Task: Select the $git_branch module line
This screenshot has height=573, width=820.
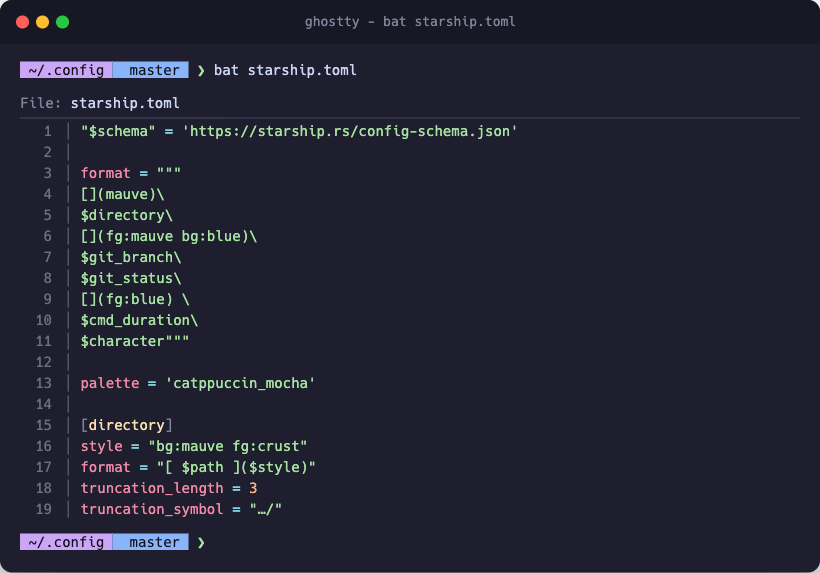Action: pyautogui.click(x=131, y=257)
